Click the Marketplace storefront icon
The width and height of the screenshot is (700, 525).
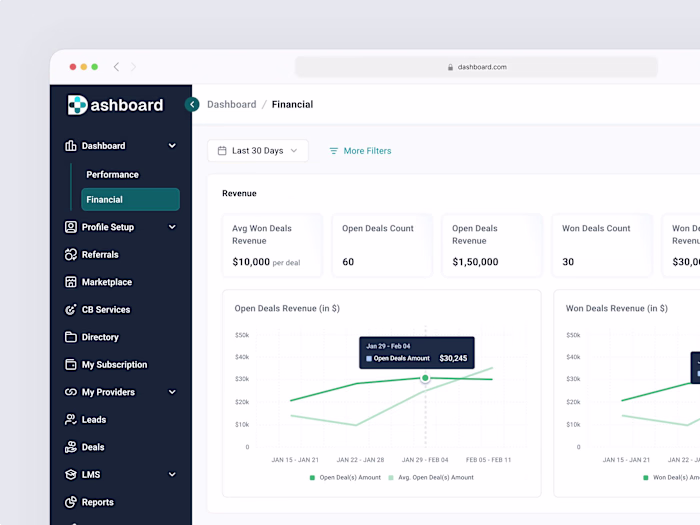pos(71,282)
